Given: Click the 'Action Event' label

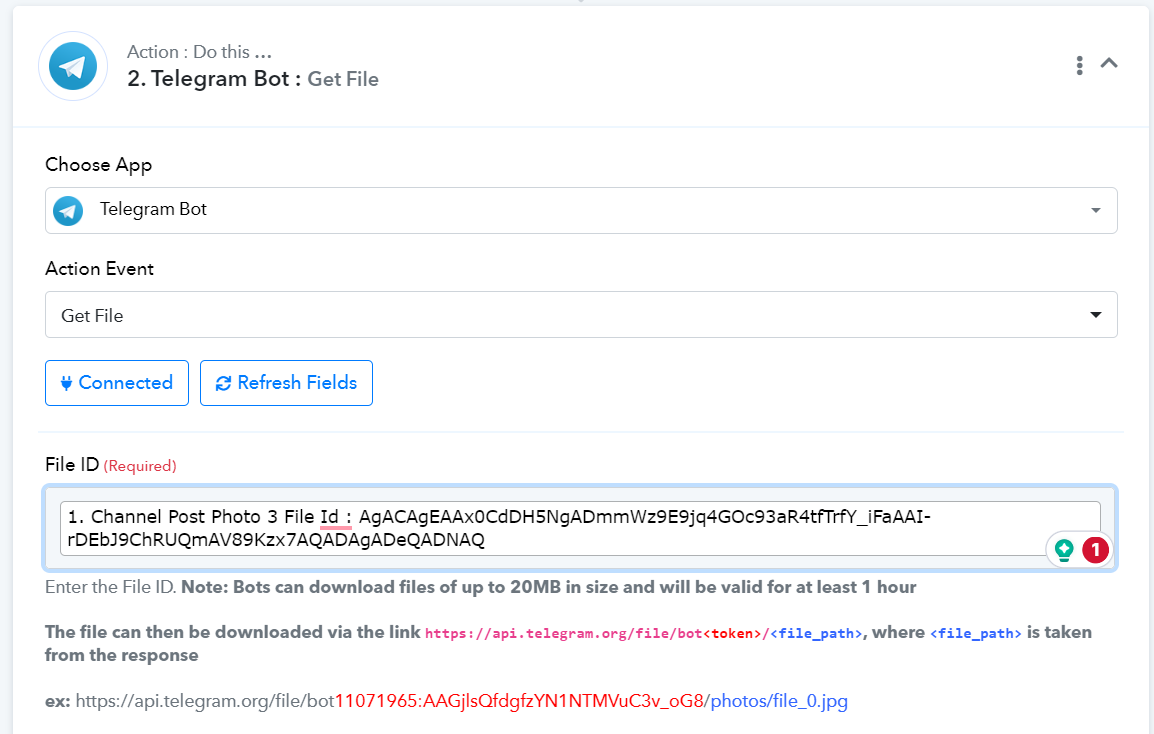Looking at the screenshot, I should pos(99,269).
